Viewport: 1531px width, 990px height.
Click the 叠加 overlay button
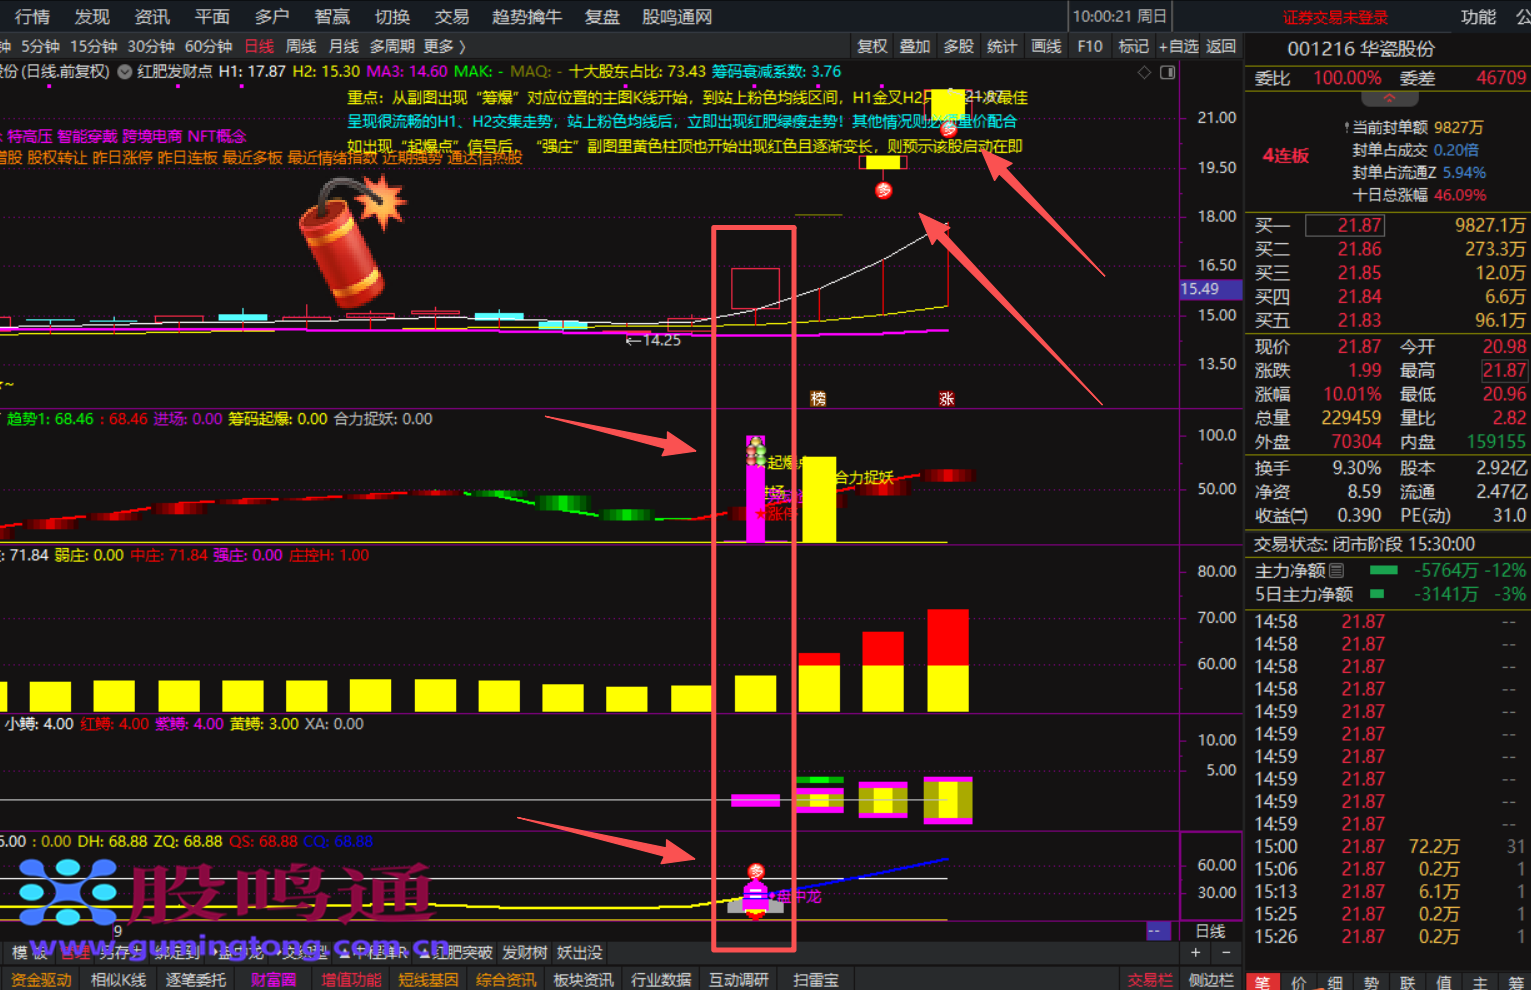[915, 46]
